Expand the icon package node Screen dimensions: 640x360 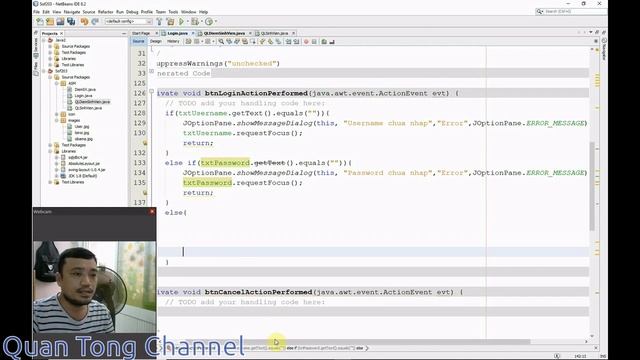pyautogui.click(x=56, y=114)
